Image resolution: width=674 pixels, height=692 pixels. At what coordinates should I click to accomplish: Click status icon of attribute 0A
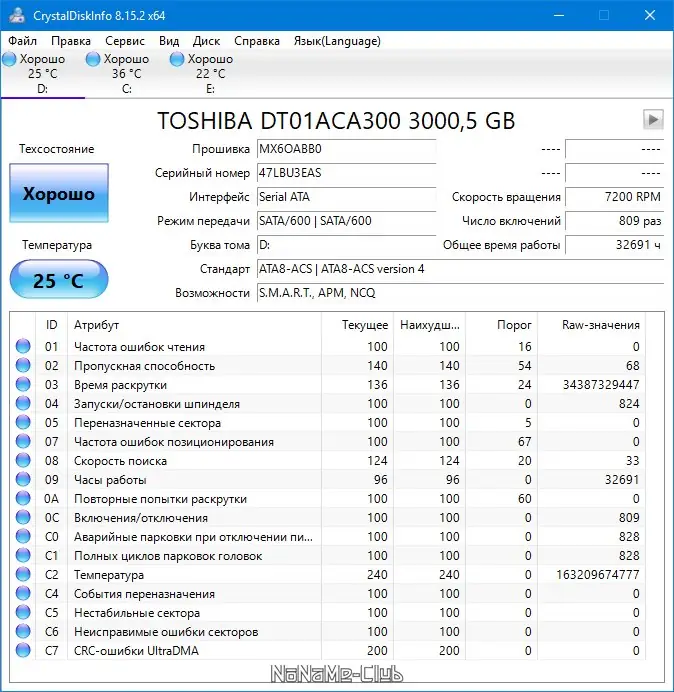(x=23, y=498)
